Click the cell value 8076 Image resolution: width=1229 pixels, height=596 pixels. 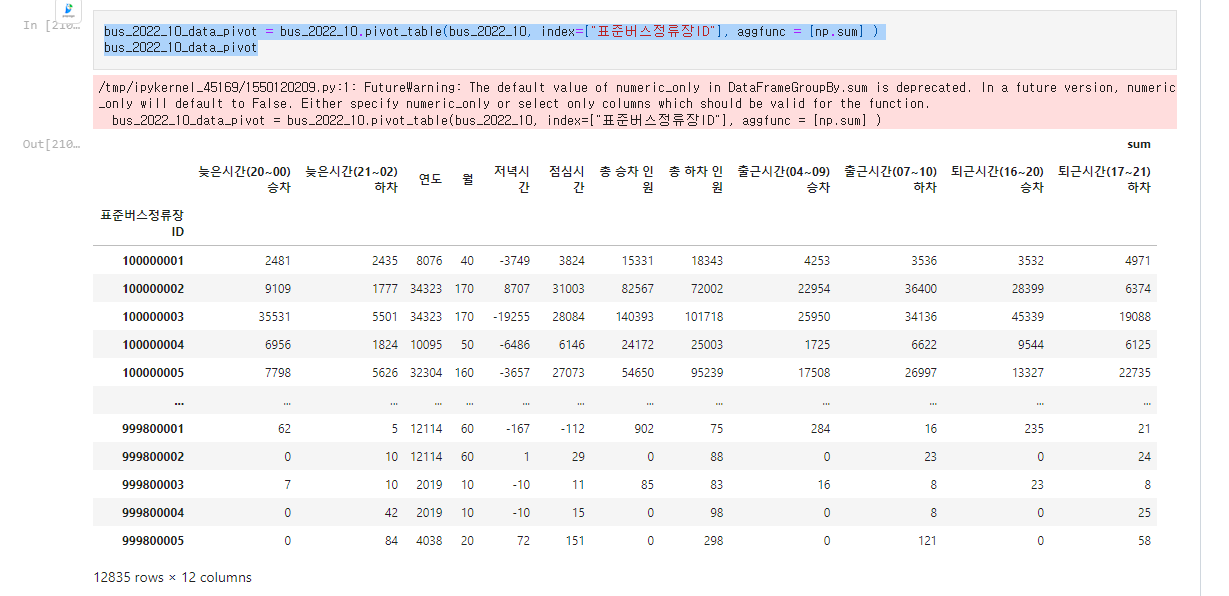(431, 261)
